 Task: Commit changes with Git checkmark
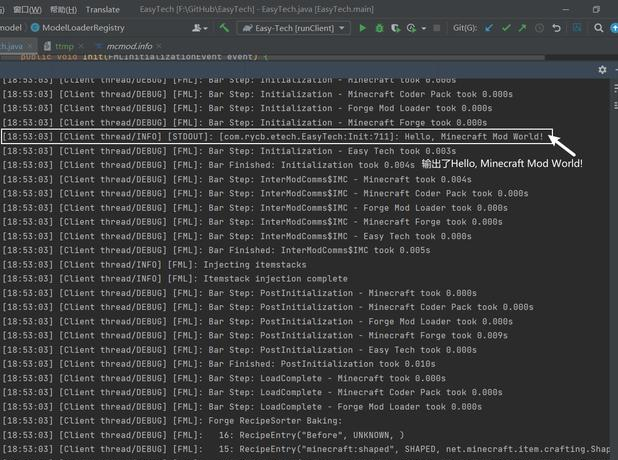(506, 28)
